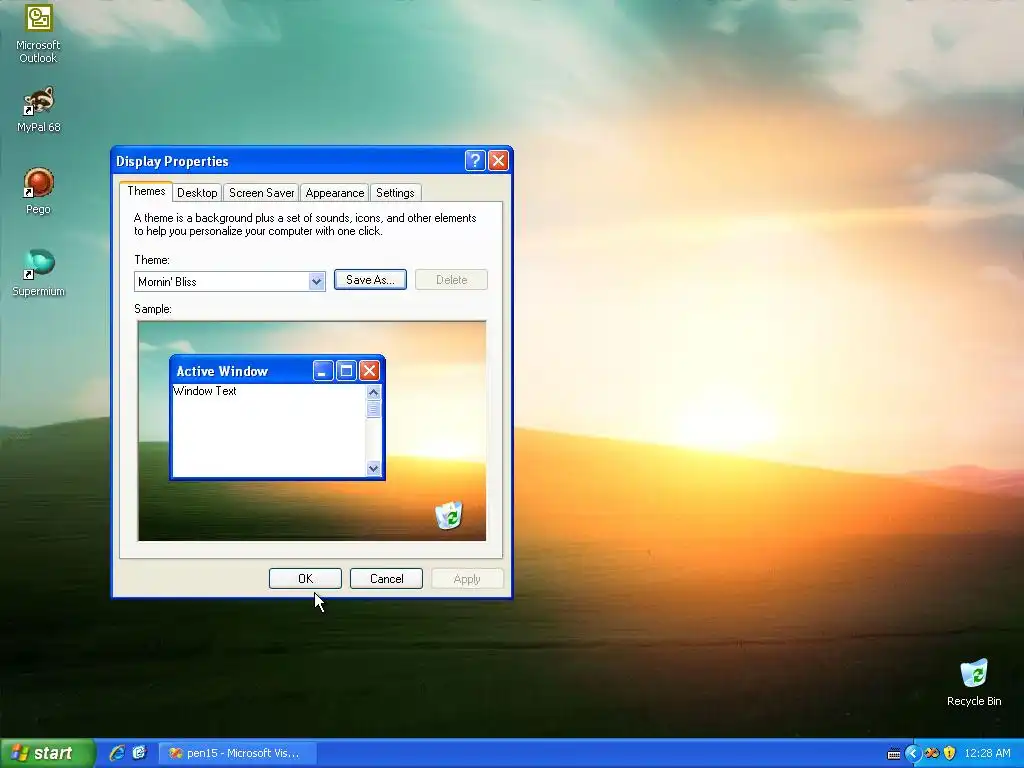The image size is (1024, 768).
Task: Switch to the Settings tab
Action: click(395, 193)
